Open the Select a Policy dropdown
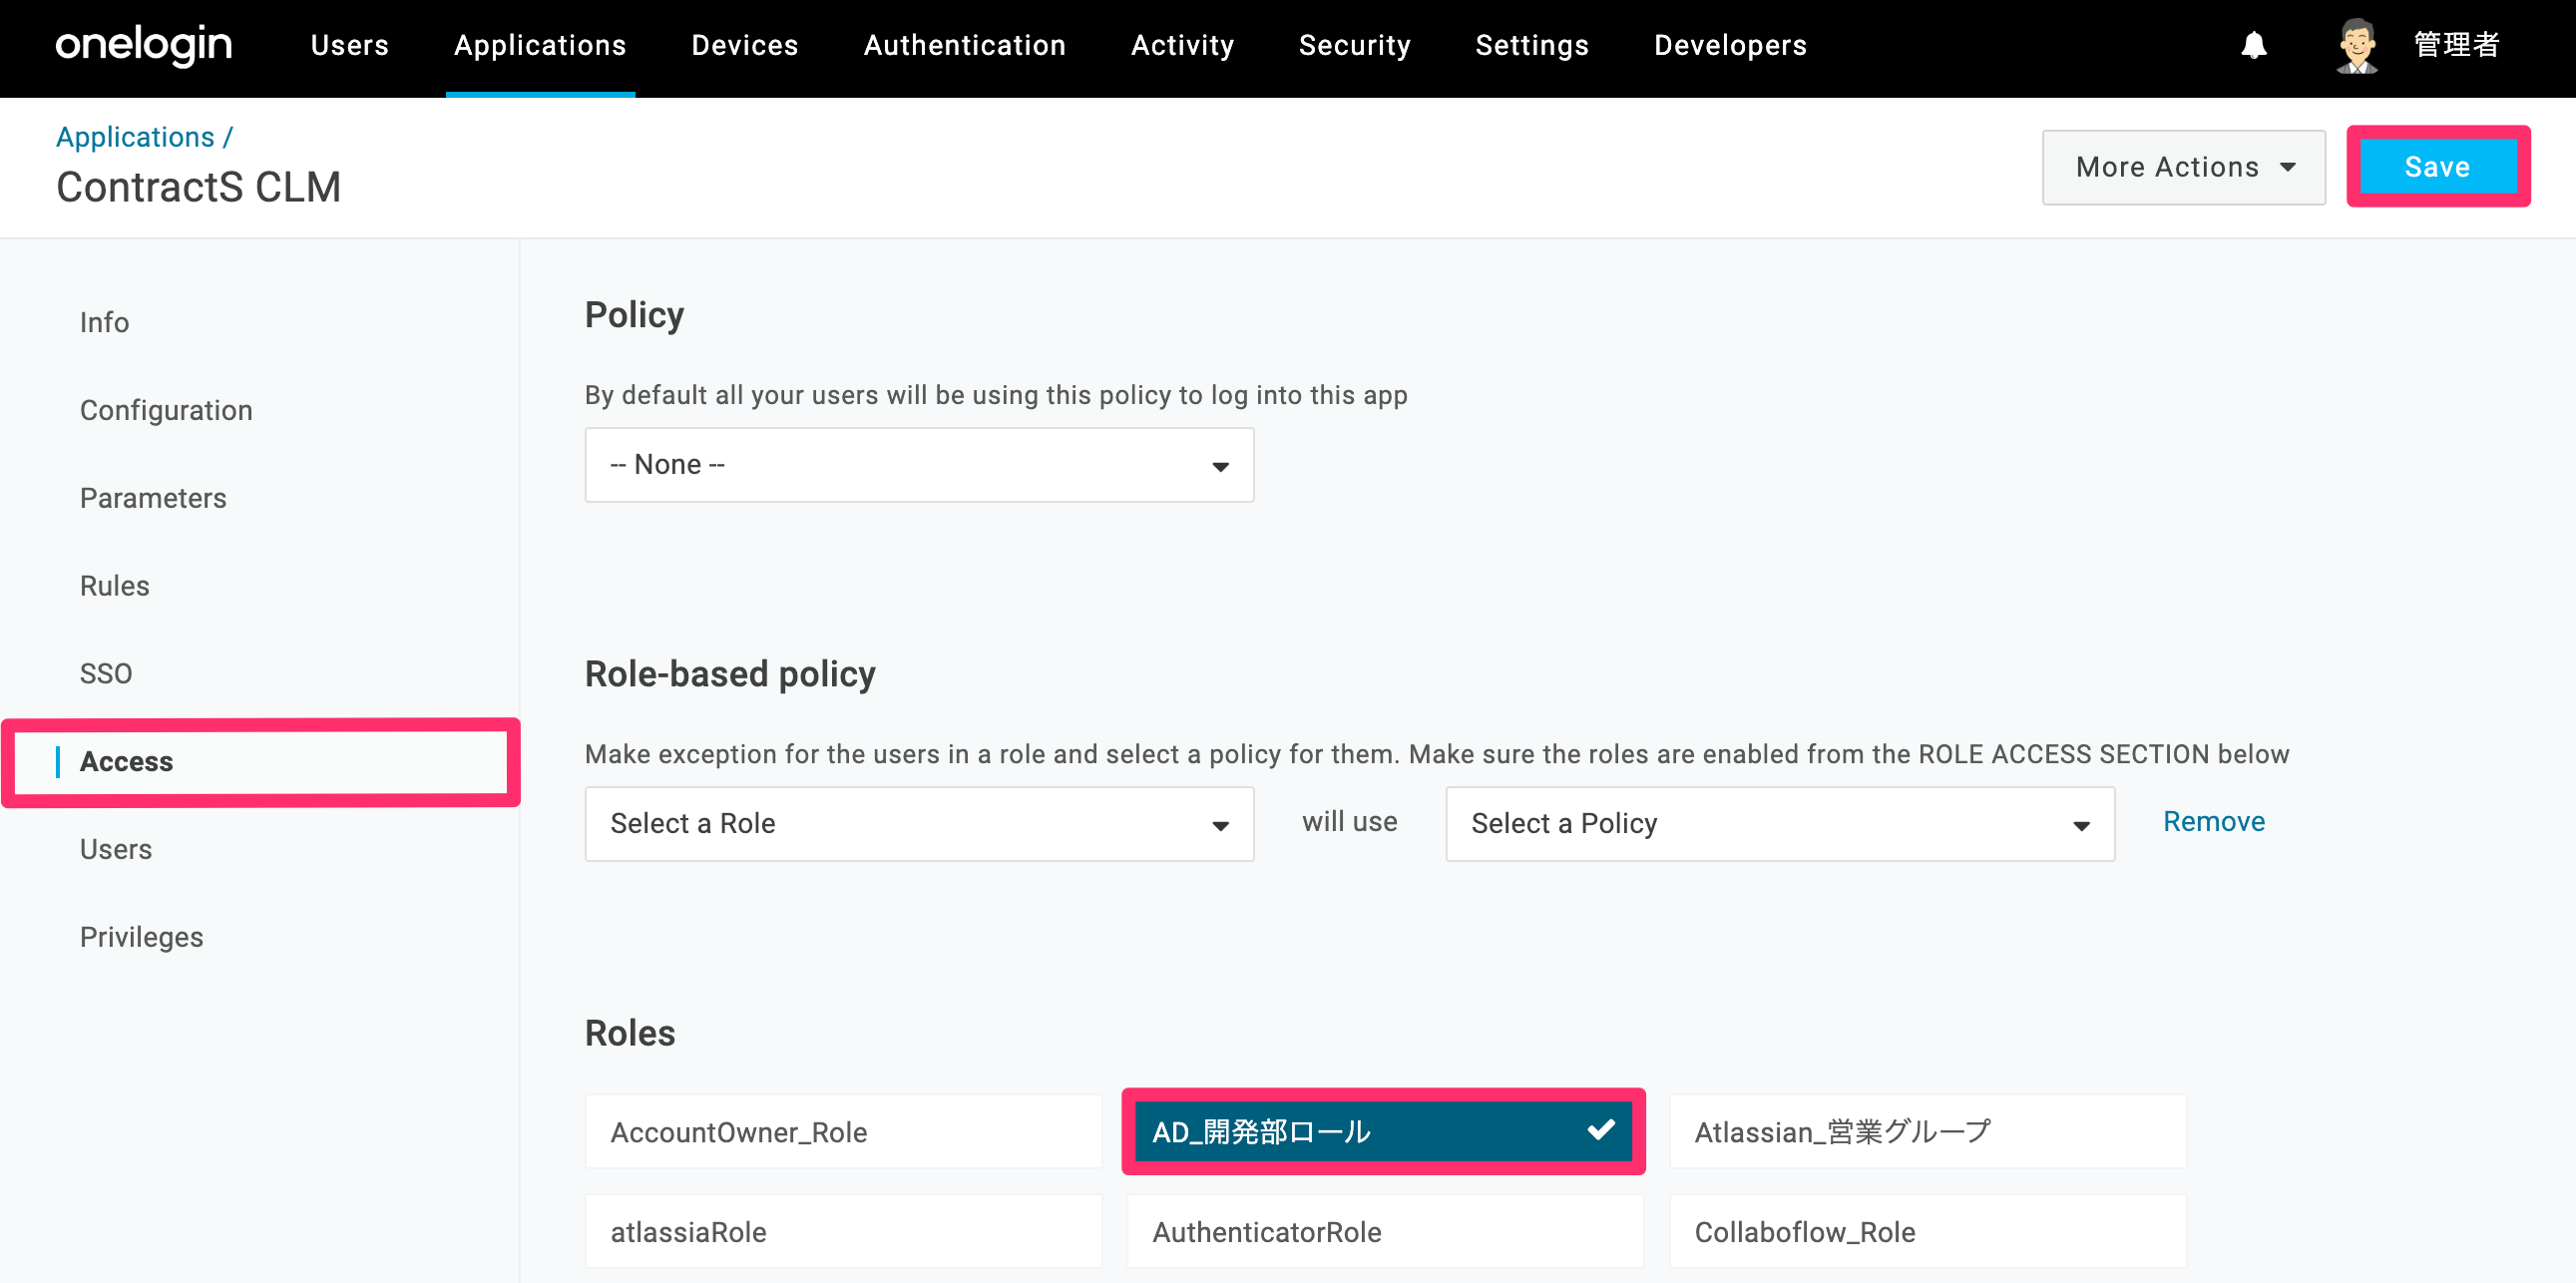Image resolution: width=2576 pixels, height=1283 pixels. [x=1780, y=824]
